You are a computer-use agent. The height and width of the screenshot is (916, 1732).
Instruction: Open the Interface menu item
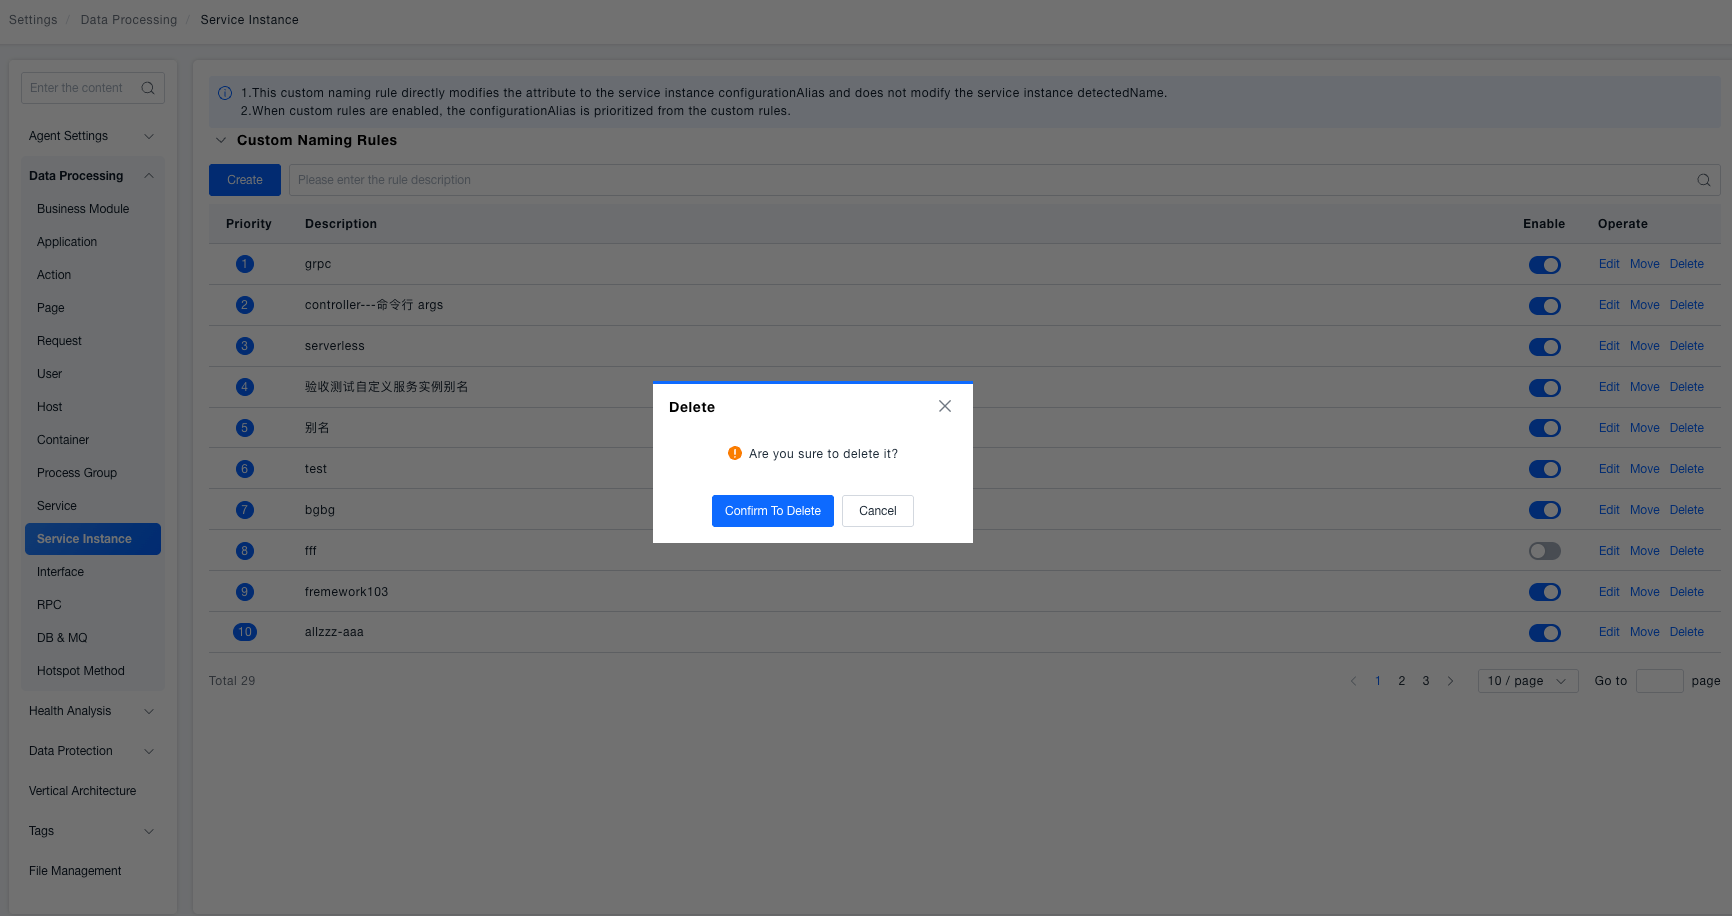93,572
